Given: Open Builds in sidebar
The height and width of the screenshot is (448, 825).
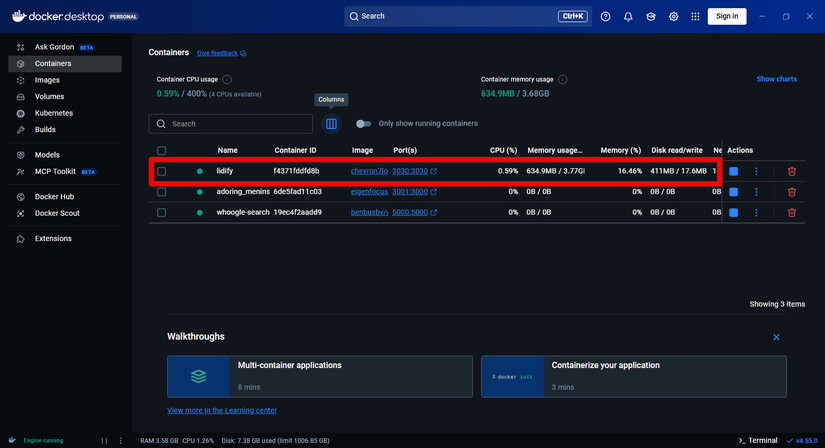Looking at the screenshot, I should [x=65, y=130].
